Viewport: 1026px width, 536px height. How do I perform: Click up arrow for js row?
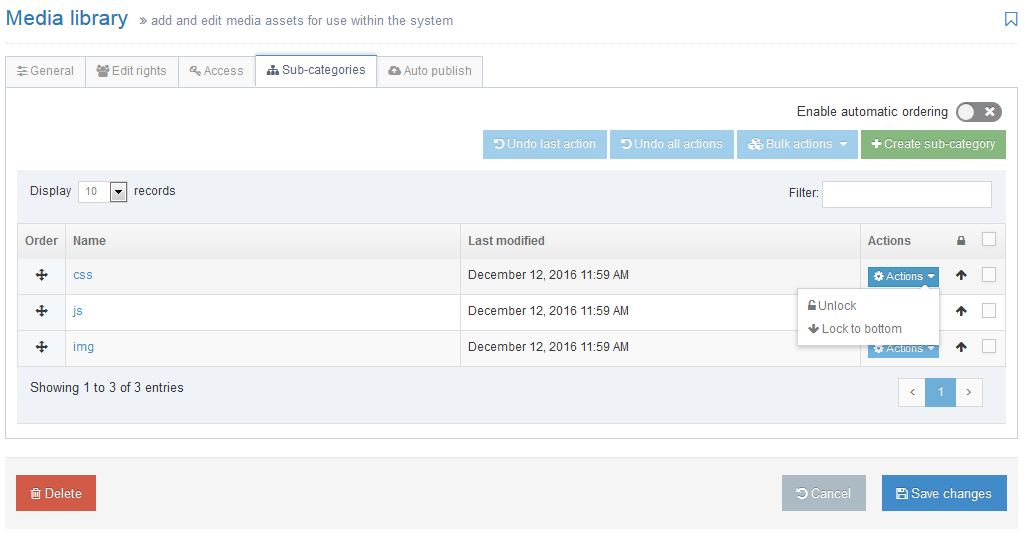coord(961,311)
